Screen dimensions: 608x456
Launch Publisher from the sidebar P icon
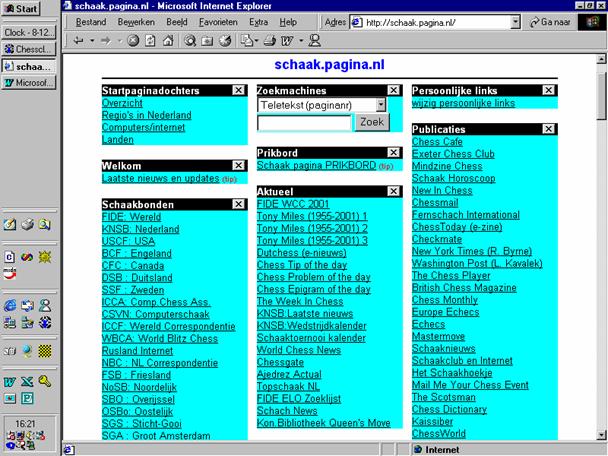27,398
